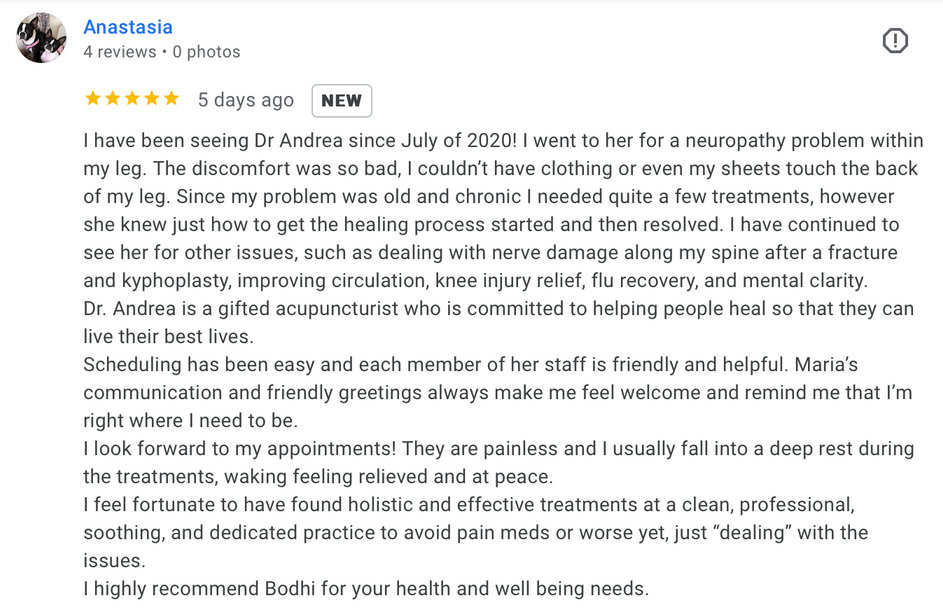The width and height of the screenshot is (943, 612).
Task: Click the second gold rating star
Action: click(x=112, y=98)
